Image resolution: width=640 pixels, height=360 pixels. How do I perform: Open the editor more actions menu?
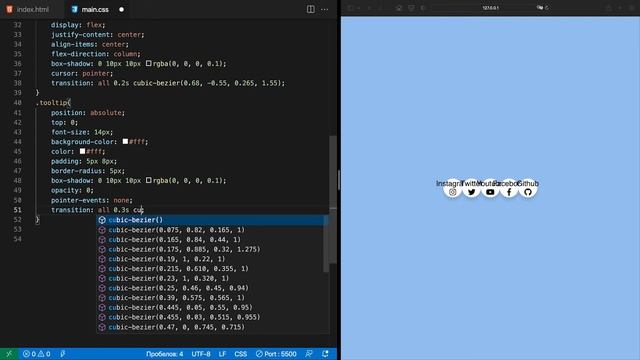point(324,9)
